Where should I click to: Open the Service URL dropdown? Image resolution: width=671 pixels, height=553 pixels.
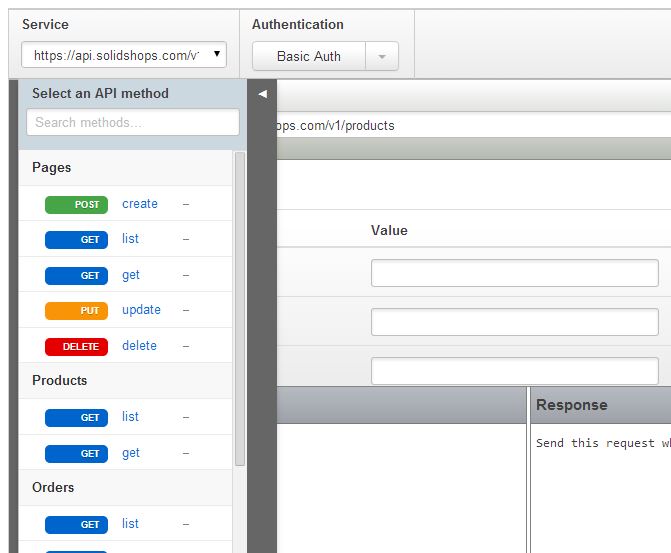pos(124,55)
